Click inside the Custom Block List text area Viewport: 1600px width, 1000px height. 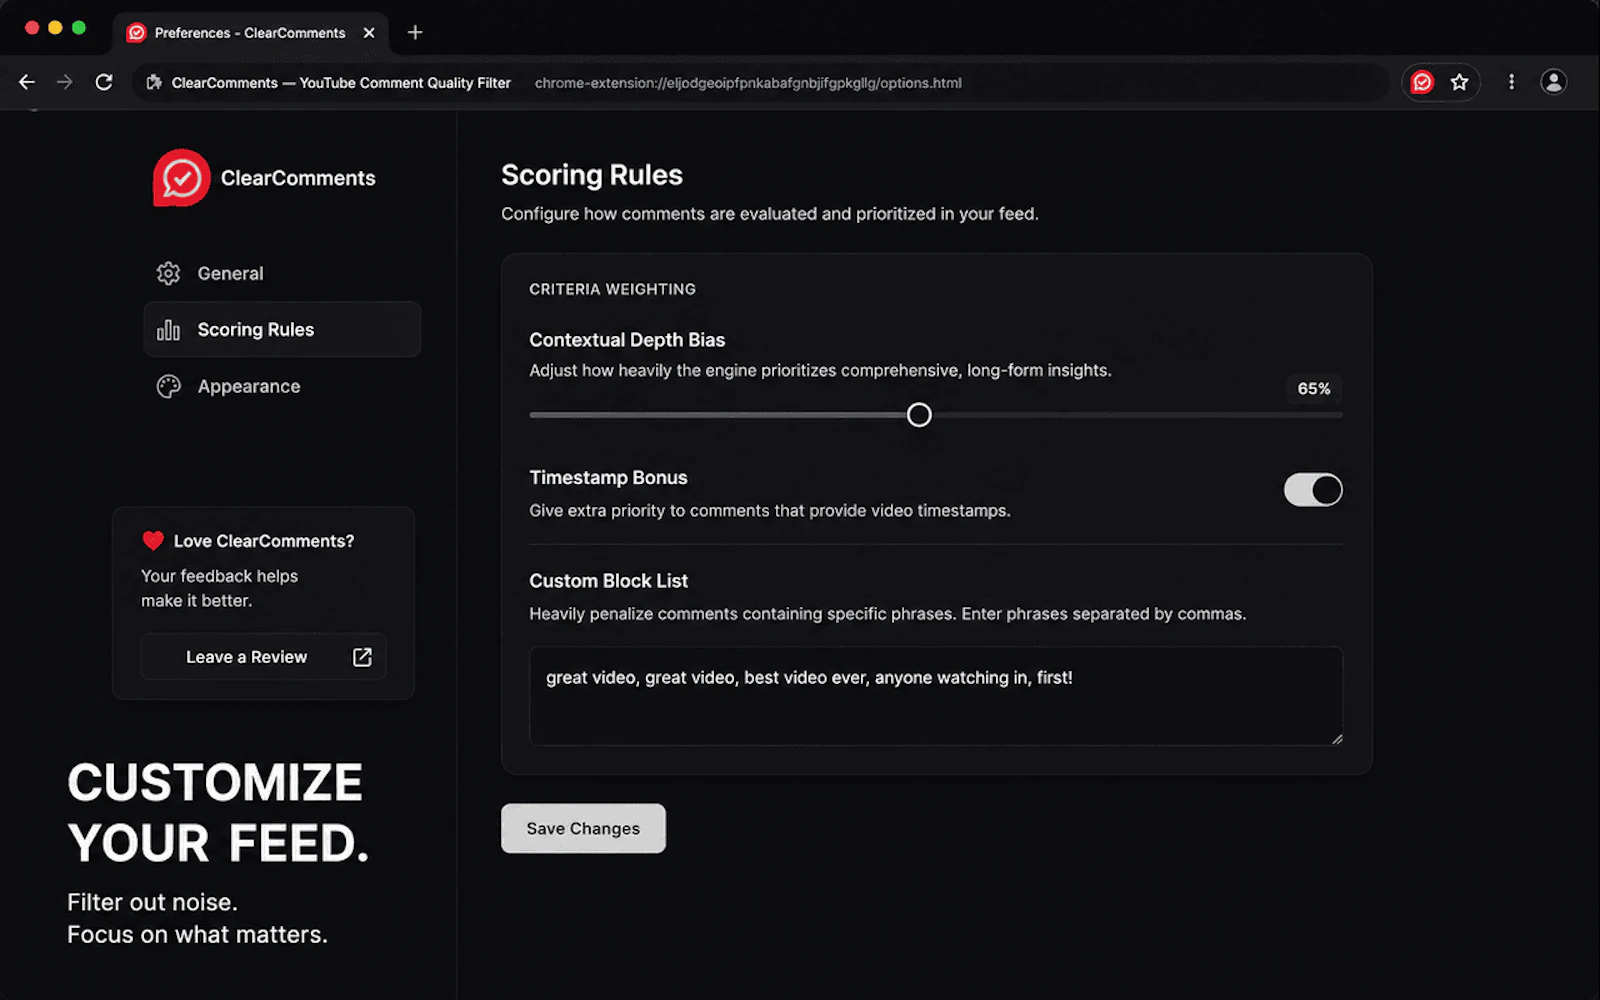point(936,696)
